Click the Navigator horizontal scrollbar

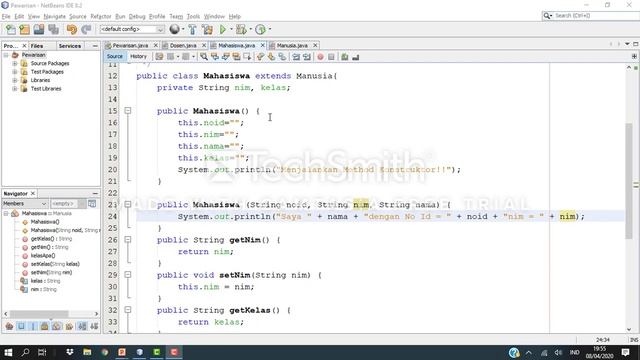(39, 314)
